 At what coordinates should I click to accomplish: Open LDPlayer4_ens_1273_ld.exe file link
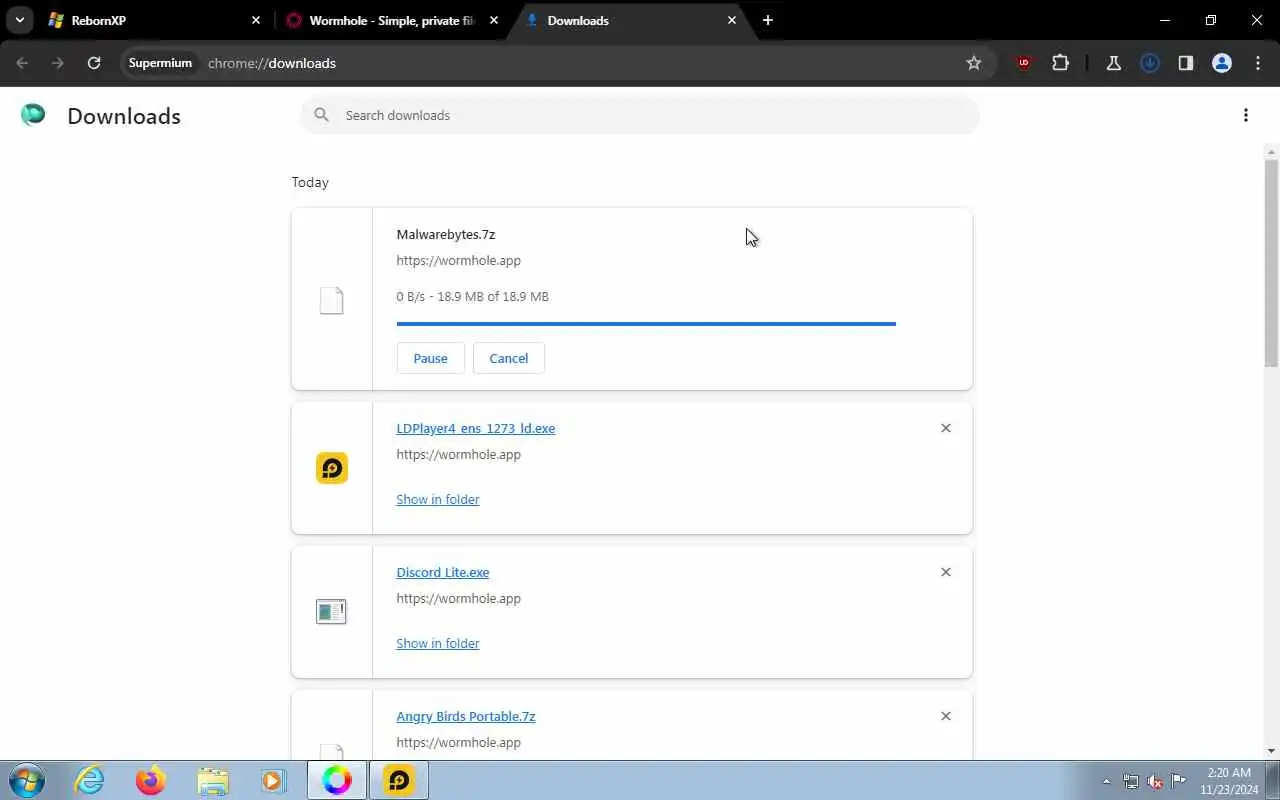[476, 428]
